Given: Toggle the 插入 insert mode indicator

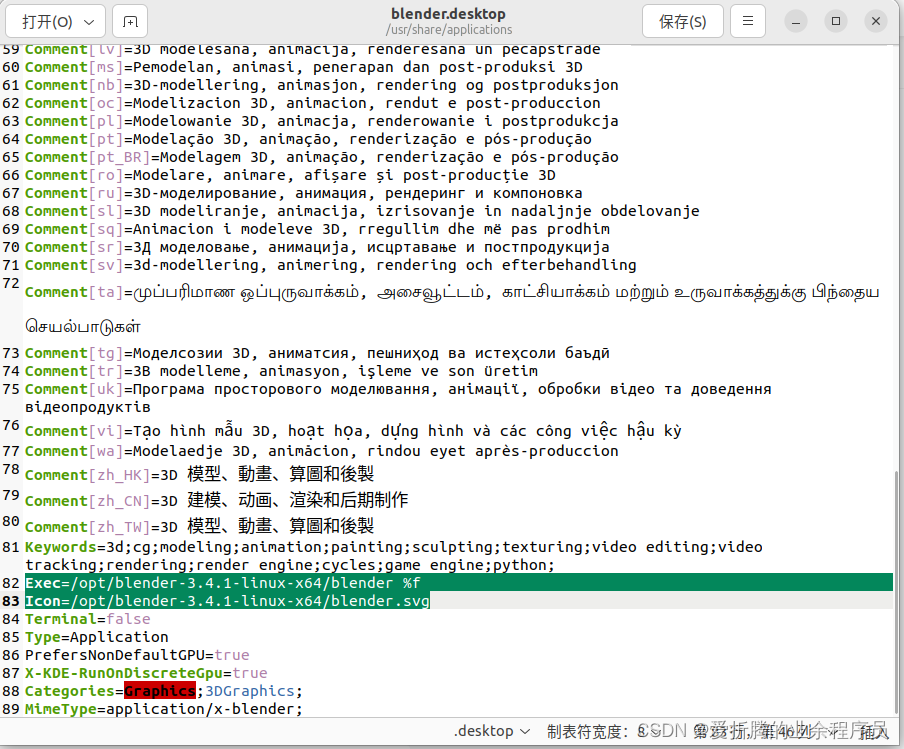Looking at the screenshot, I should 873,731.
